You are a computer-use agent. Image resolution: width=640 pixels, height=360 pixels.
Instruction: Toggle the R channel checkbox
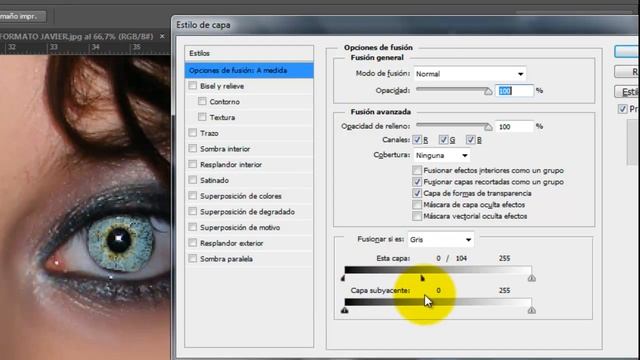tap(417, 140)
